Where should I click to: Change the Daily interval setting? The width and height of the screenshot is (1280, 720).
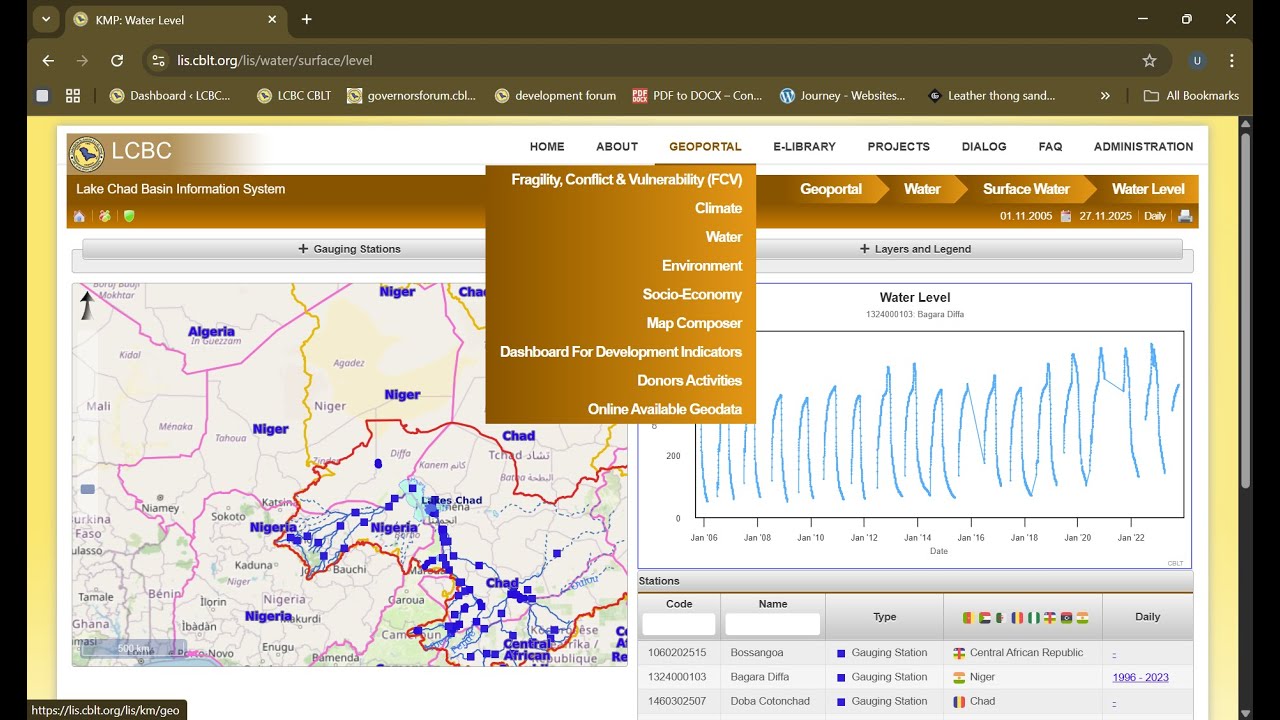[x=1155, y=216]
